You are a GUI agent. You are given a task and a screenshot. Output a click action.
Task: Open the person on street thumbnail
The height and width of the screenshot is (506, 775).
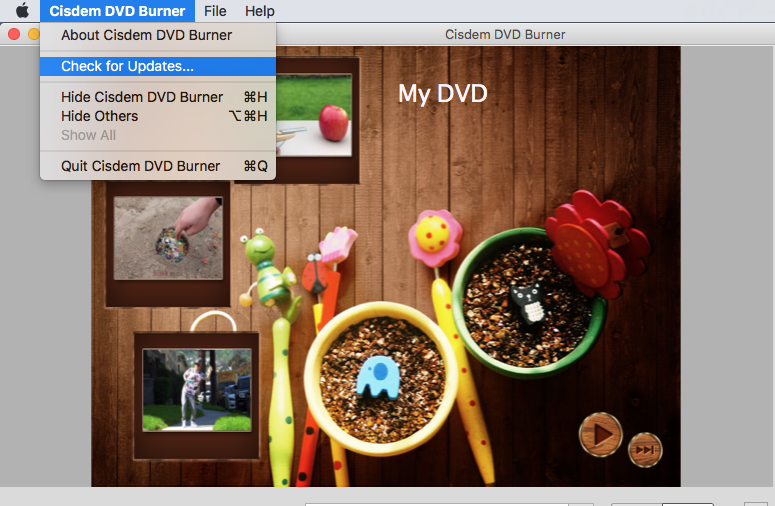tap(197, 390)
